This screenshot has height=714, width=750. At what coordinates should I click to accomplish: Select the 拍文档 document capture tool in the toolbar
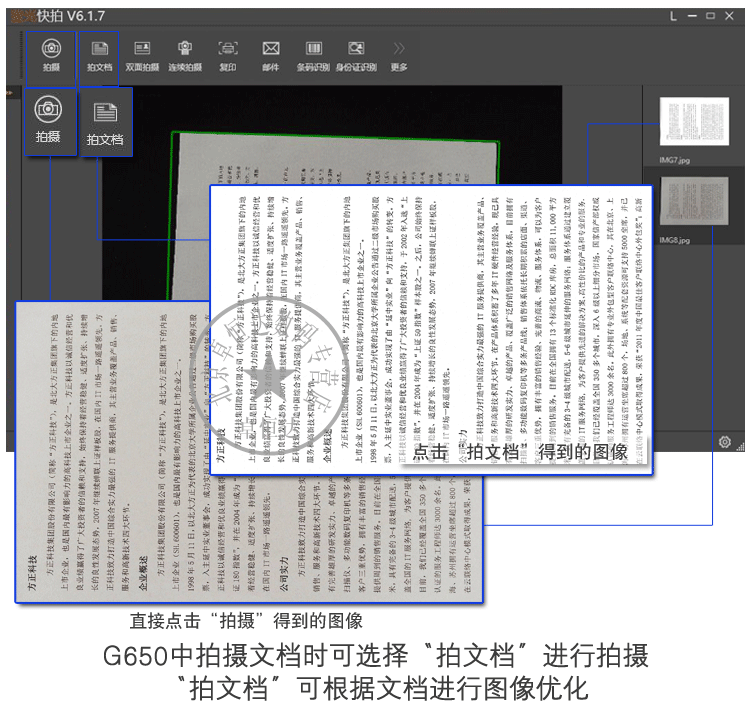coord(98,53)
